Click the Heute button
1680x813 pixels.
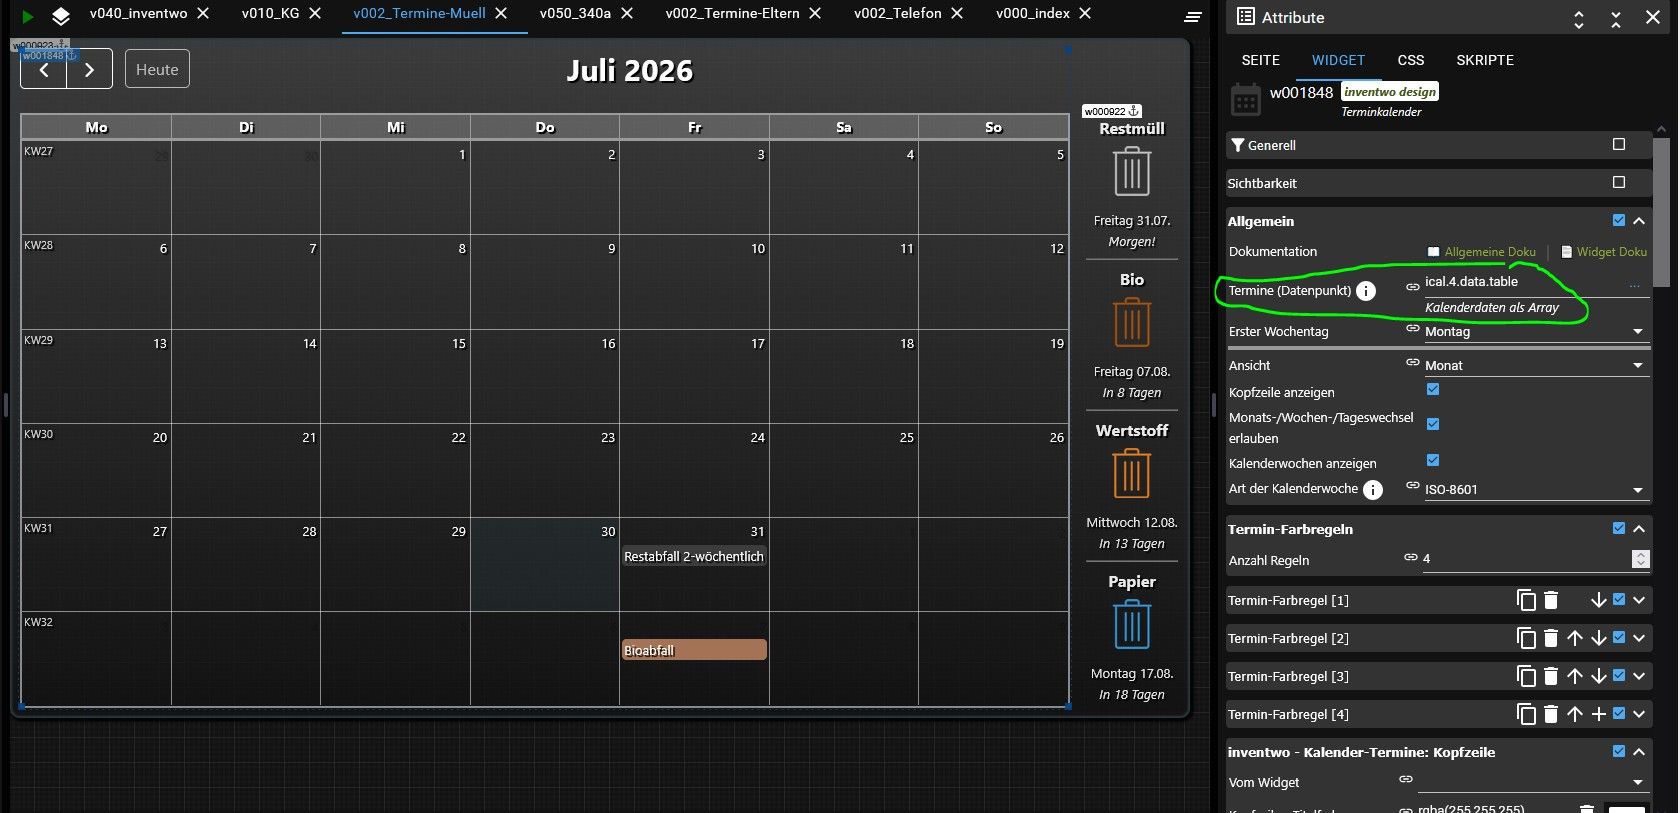157,69
